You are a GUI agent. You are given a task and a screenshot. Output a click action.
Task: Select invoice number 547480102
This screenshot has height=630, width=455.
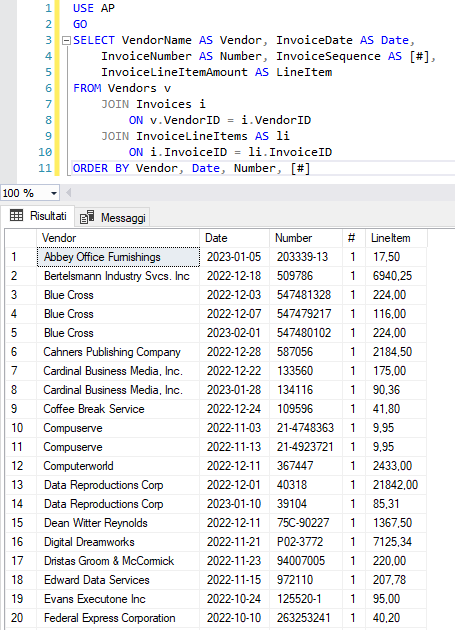coord(305,333)
